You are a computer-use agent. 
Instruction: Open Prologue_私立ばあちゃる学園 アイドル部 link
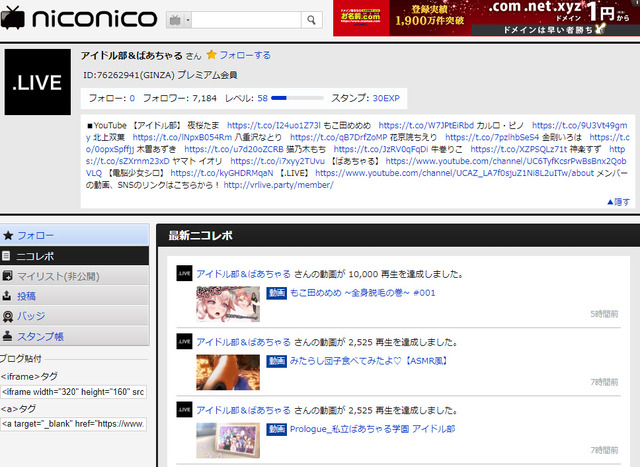click(x=372, y=429)
